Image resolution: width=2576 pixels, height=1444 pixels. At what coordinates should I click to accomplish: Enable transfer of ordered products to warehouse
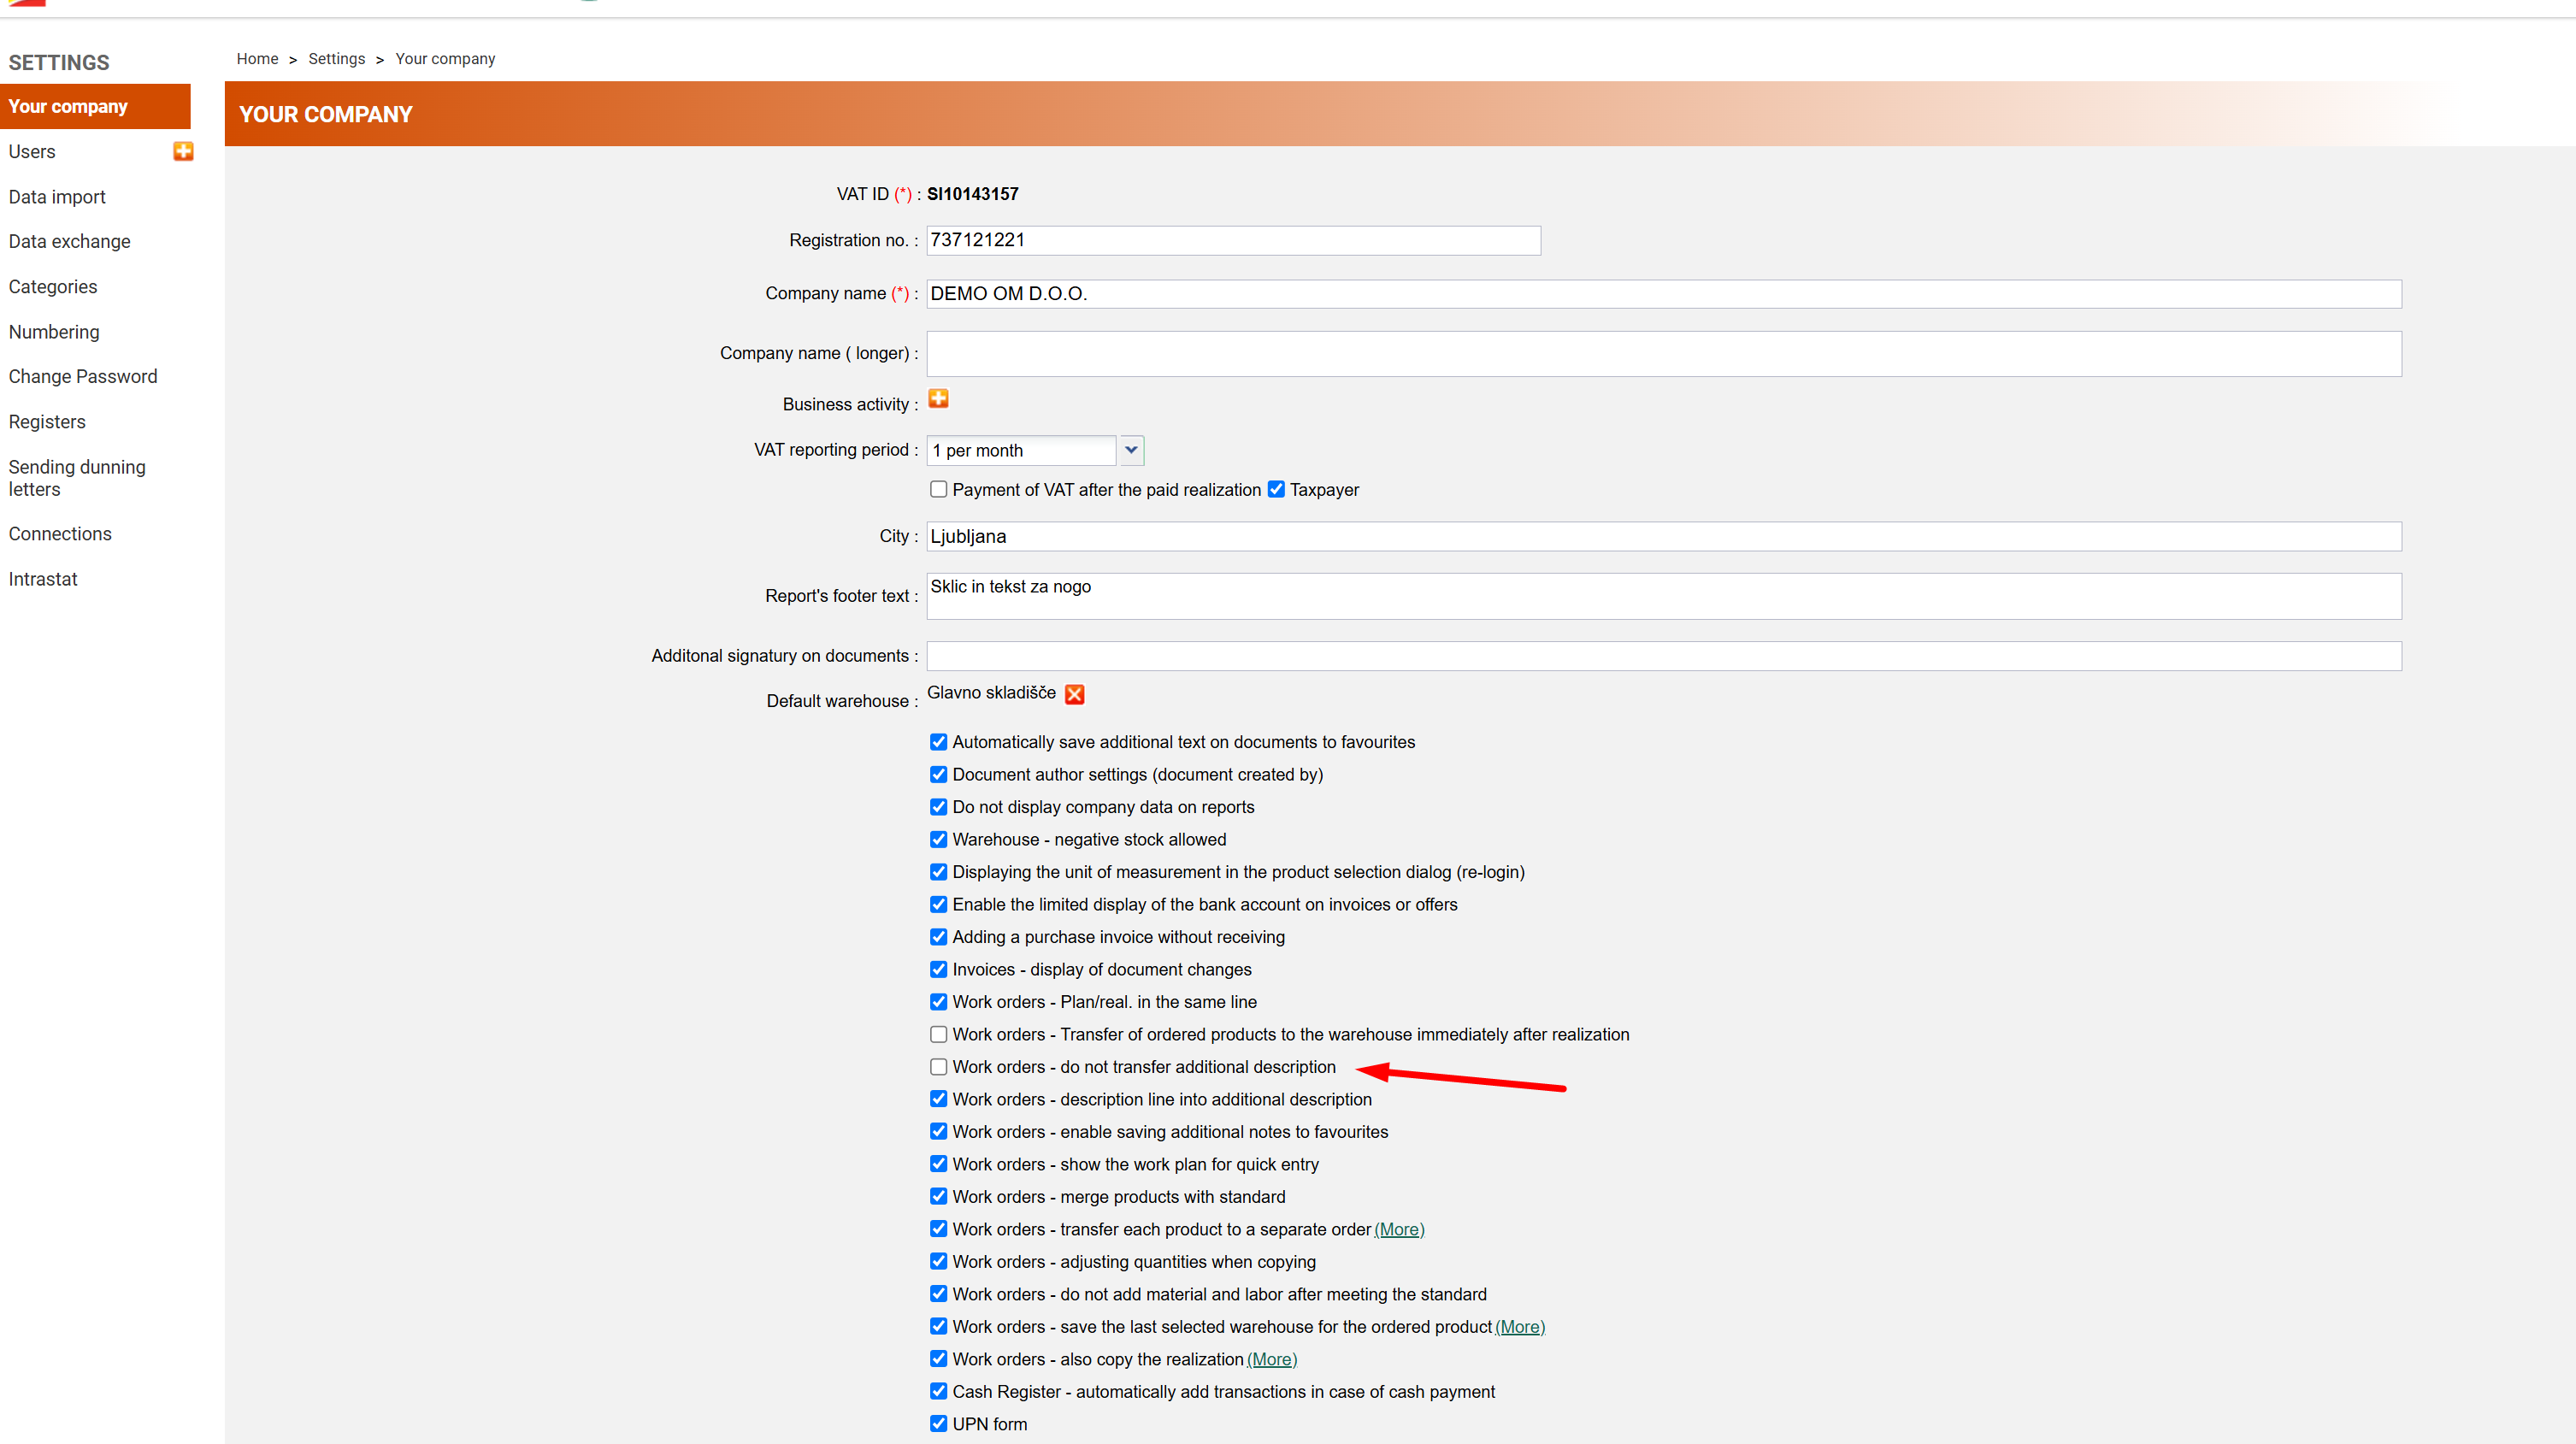click(938, 1034)
